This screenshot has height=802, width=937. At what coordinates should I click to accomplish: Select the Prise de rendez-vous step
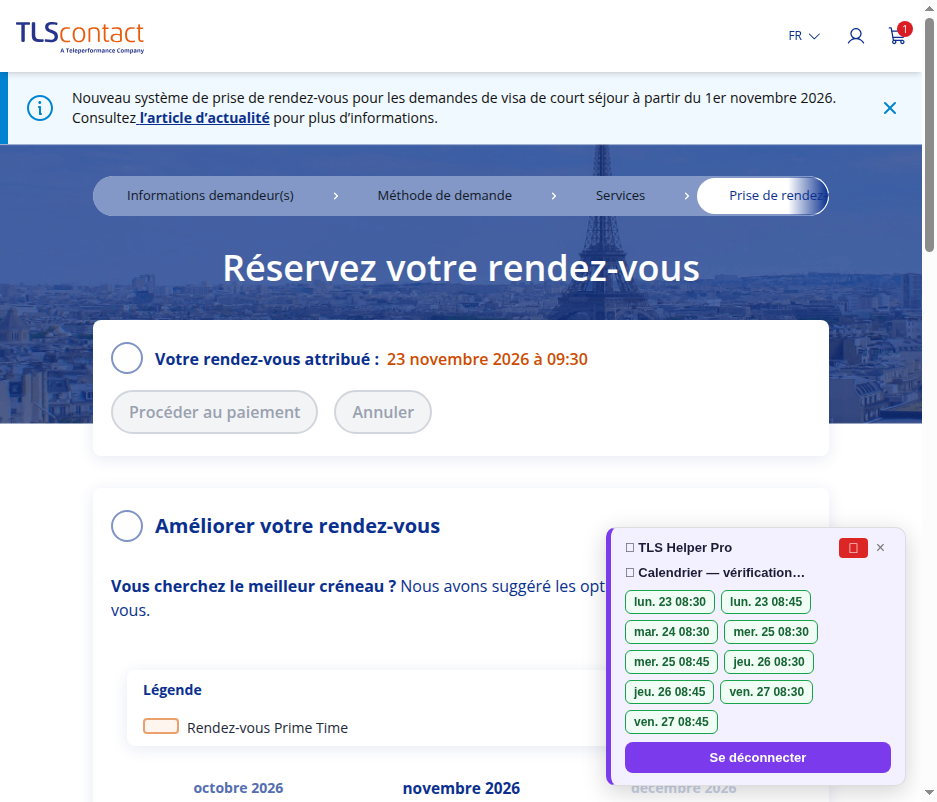[x=763, y=195]
